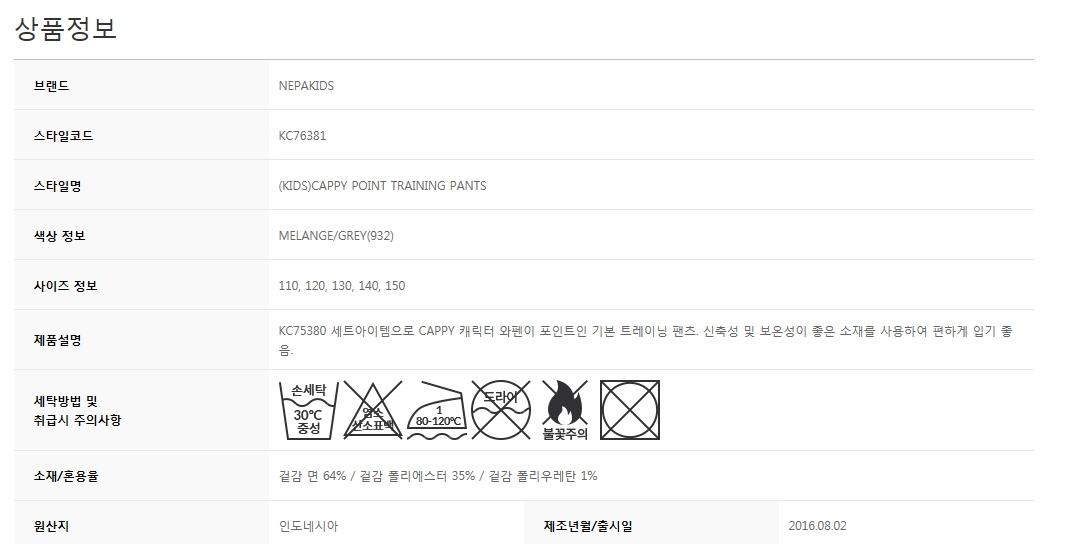Click the hand wash 30°C care icon

(308, 410)
